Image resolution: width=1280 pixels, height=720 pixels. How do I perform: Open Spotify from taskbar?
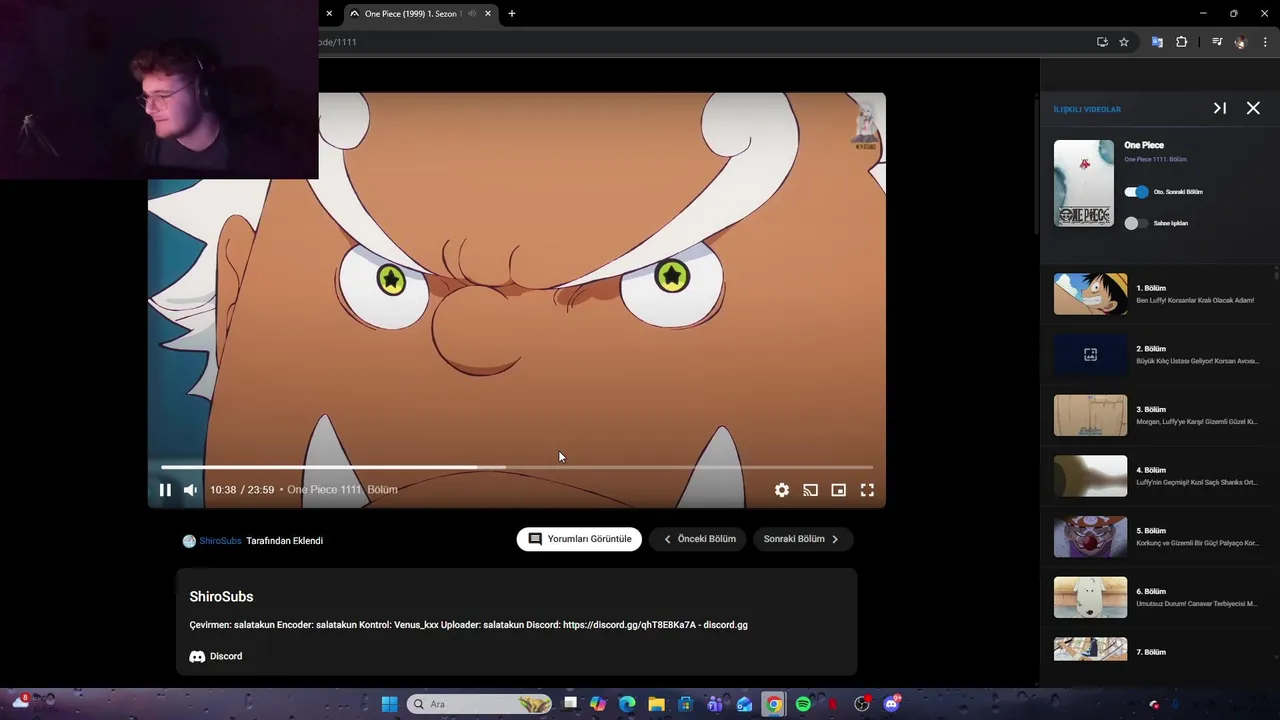point(803,704)
